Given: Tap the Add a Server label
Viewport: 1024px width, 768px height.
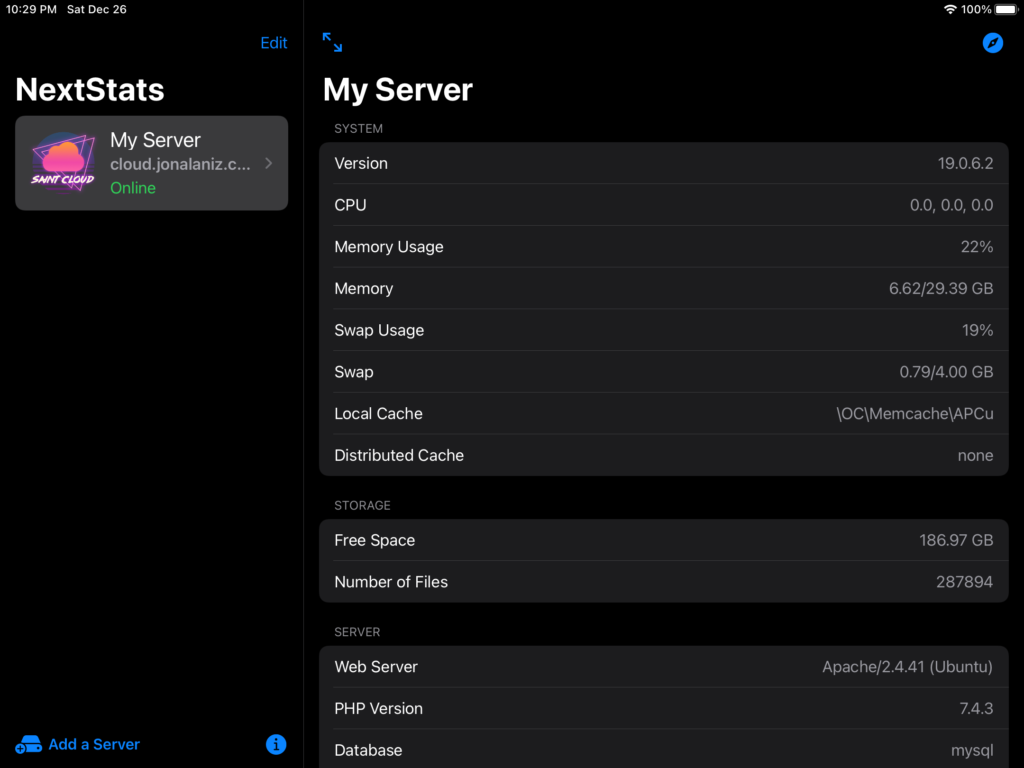Looking at the screenshot, I should [x=94, y=744].
